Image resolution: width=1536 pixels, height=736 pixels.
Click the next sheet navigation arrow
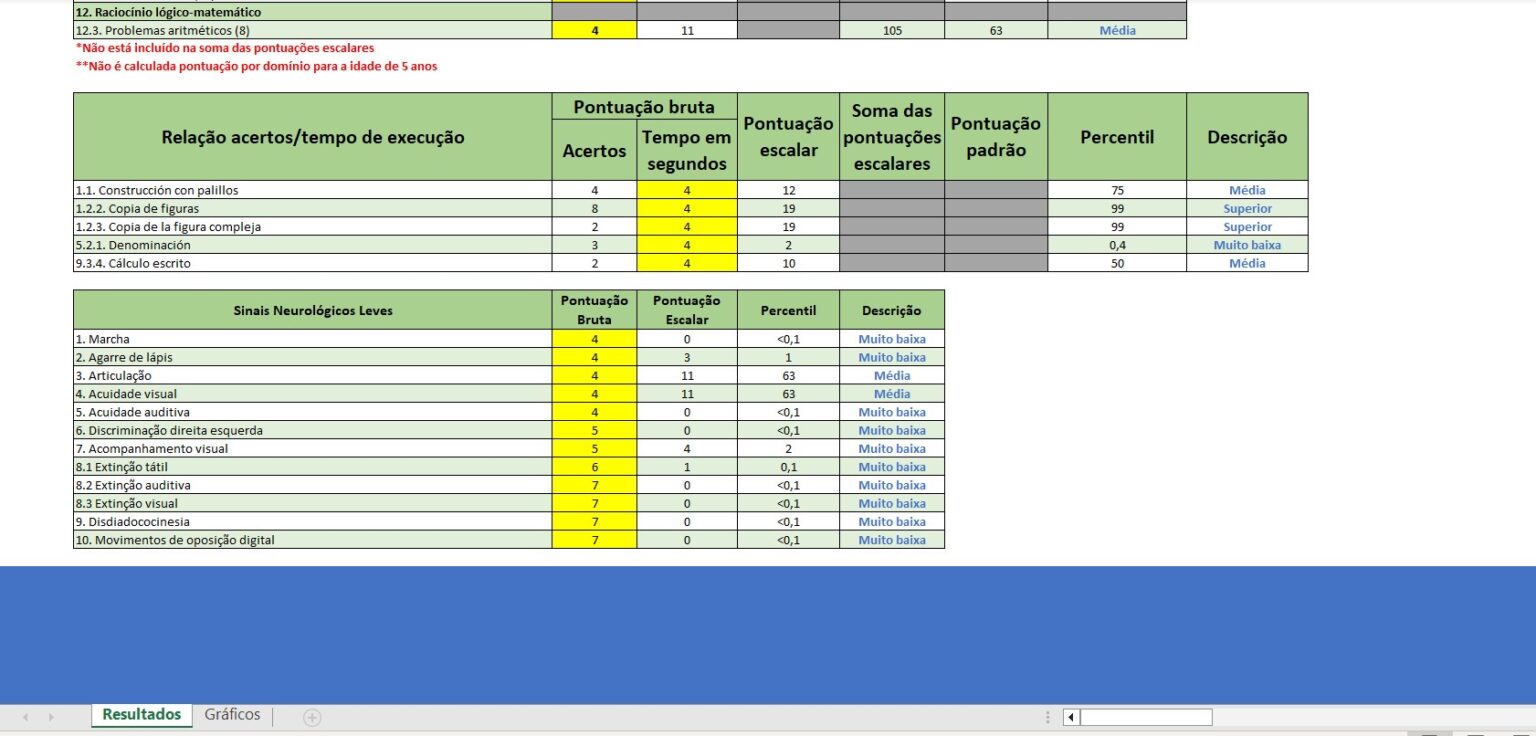(51, 717)
